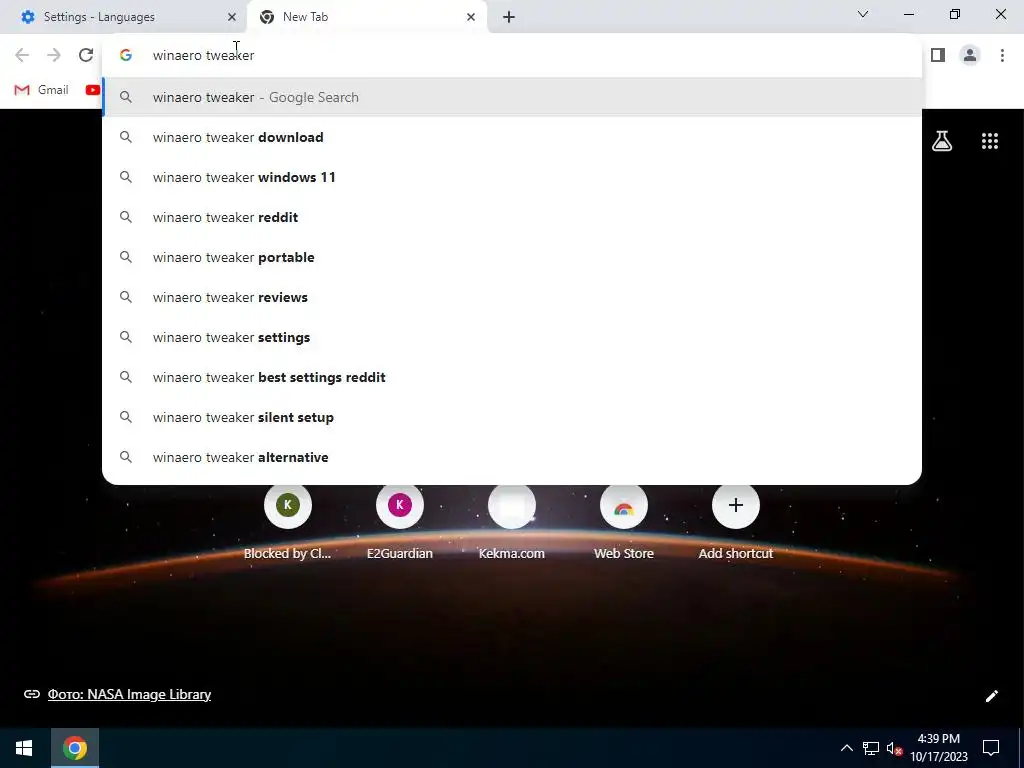Choose 'winaero tweaker best settings reddit' suggestion
Screen dimensions: 1024x768
512,377
